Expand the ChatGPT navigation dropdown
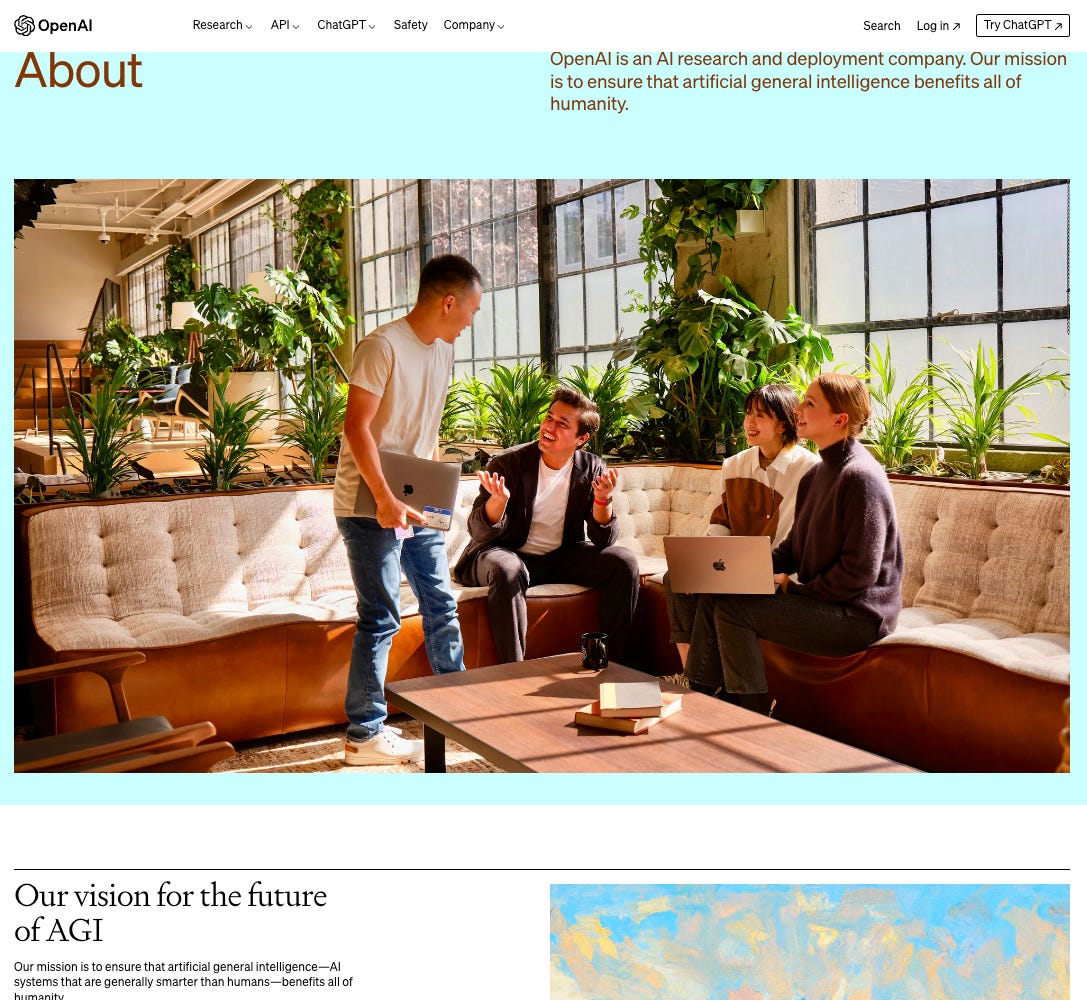Viewport: 1087px width, 1000px height. pyautogui.click(x=346, y=25)
